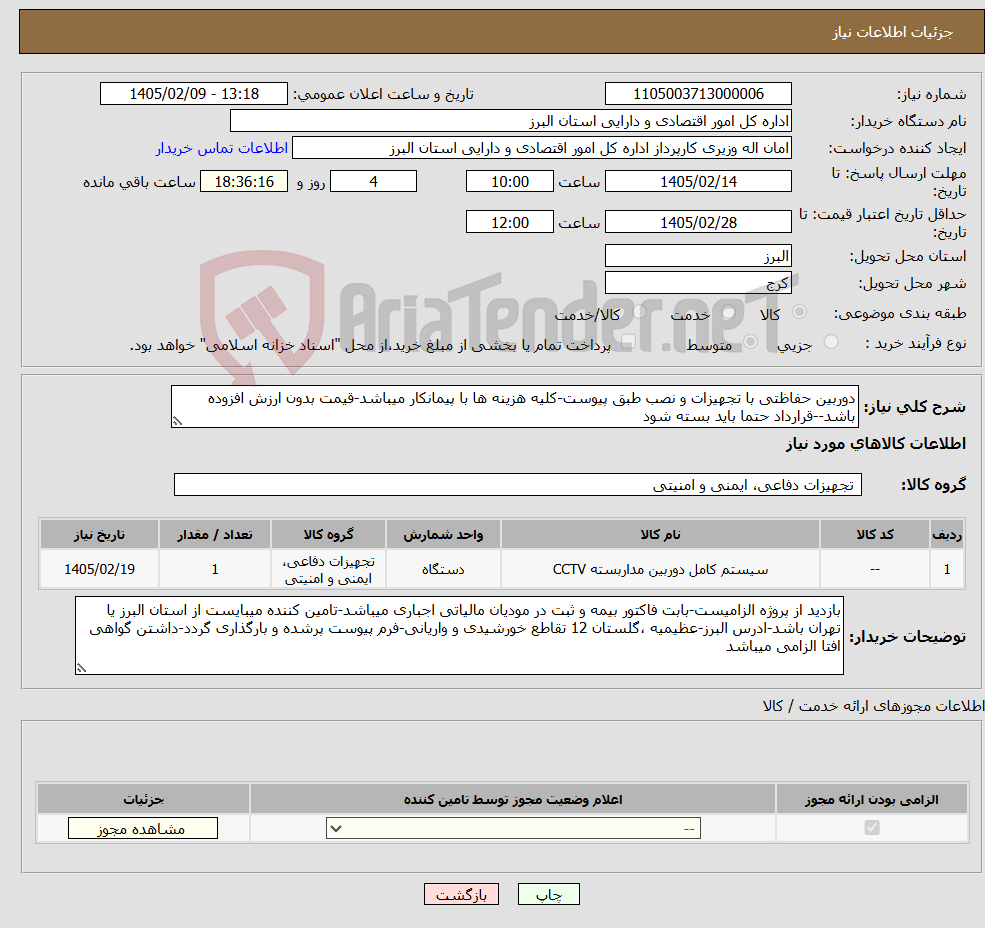The height and width of the screenshot is (928, 985).
Task: Click the price validity date 1405/02/28
Action: tap(698, 222)
